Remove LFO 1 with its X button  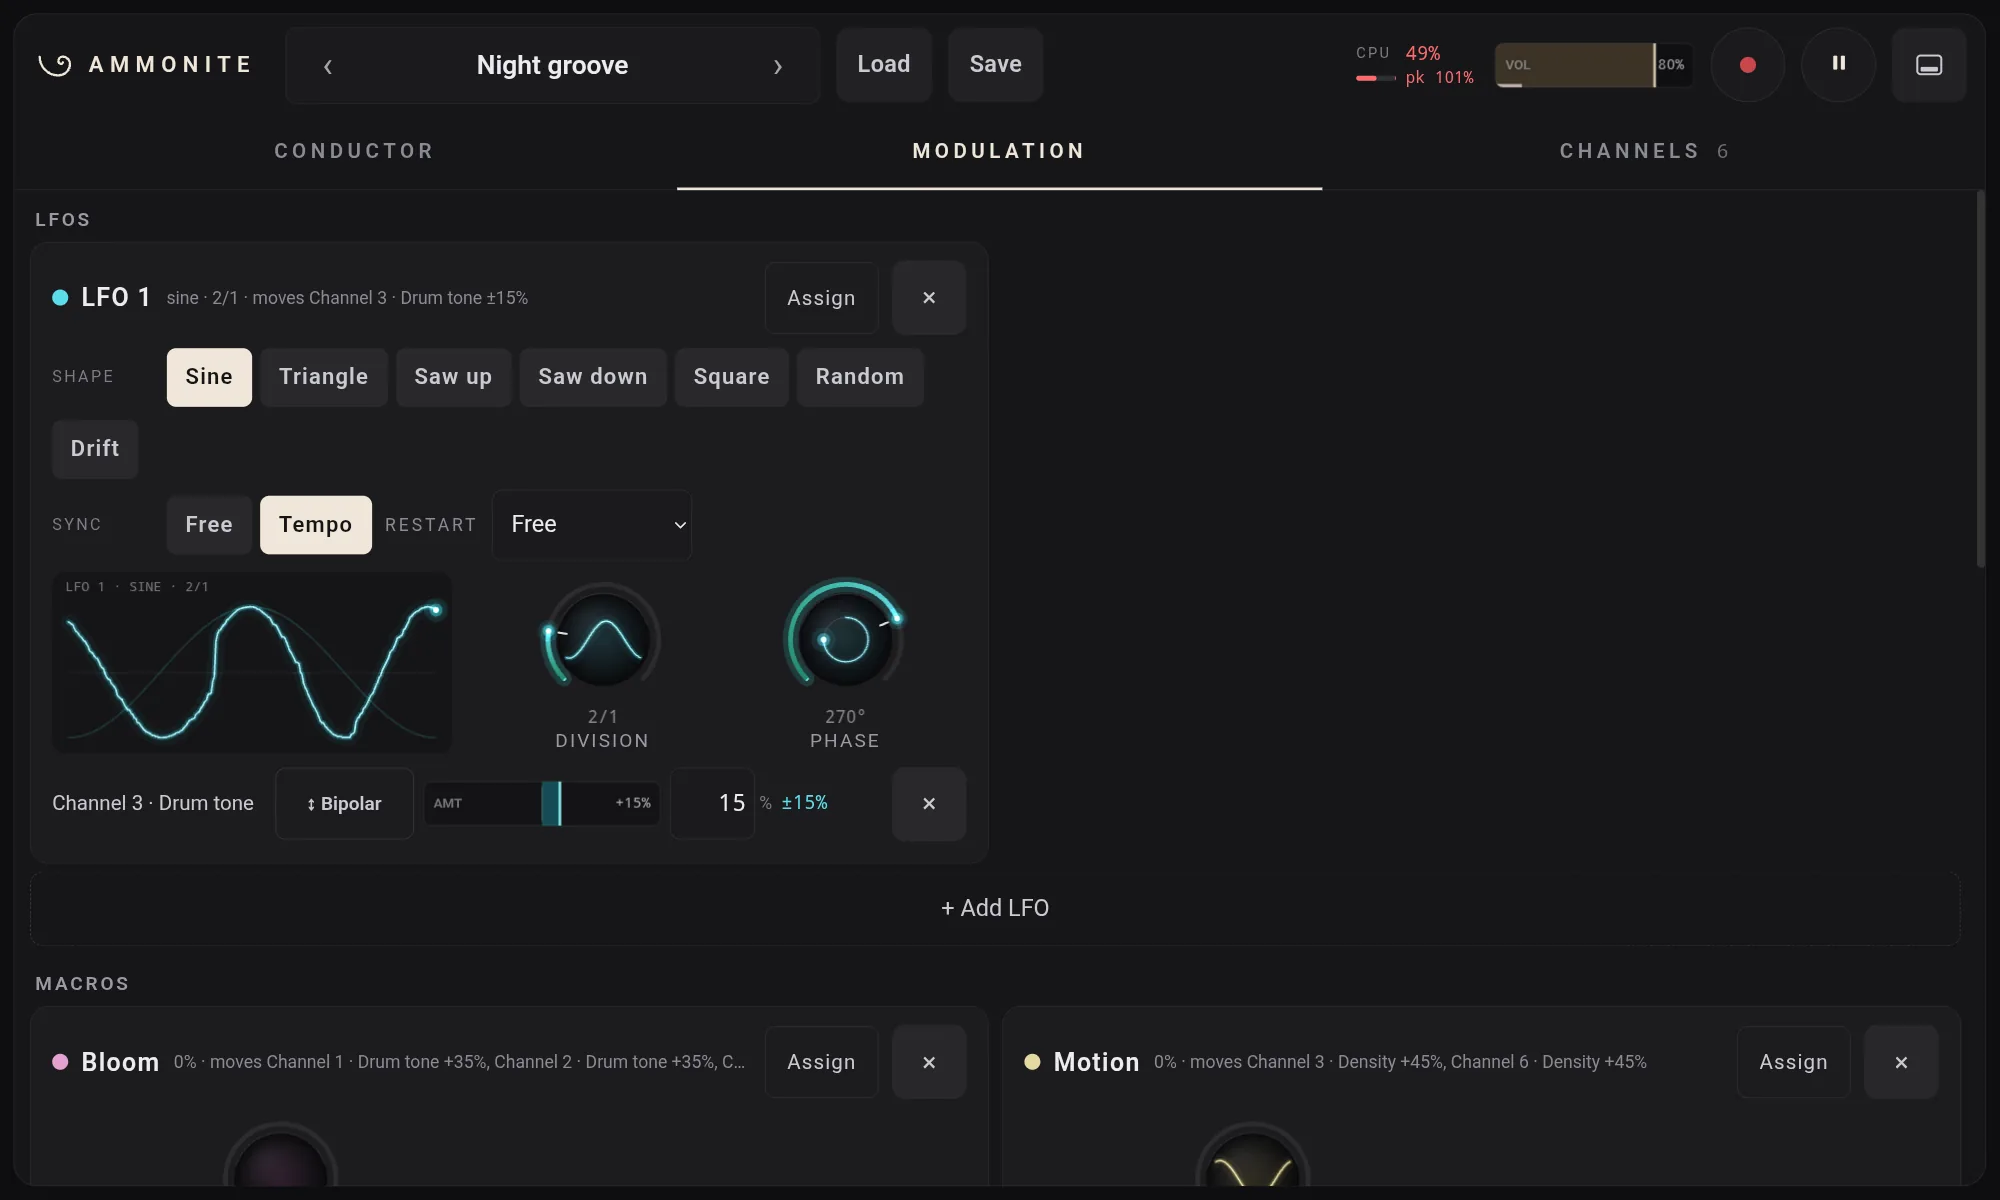click(x=929, y=298)
